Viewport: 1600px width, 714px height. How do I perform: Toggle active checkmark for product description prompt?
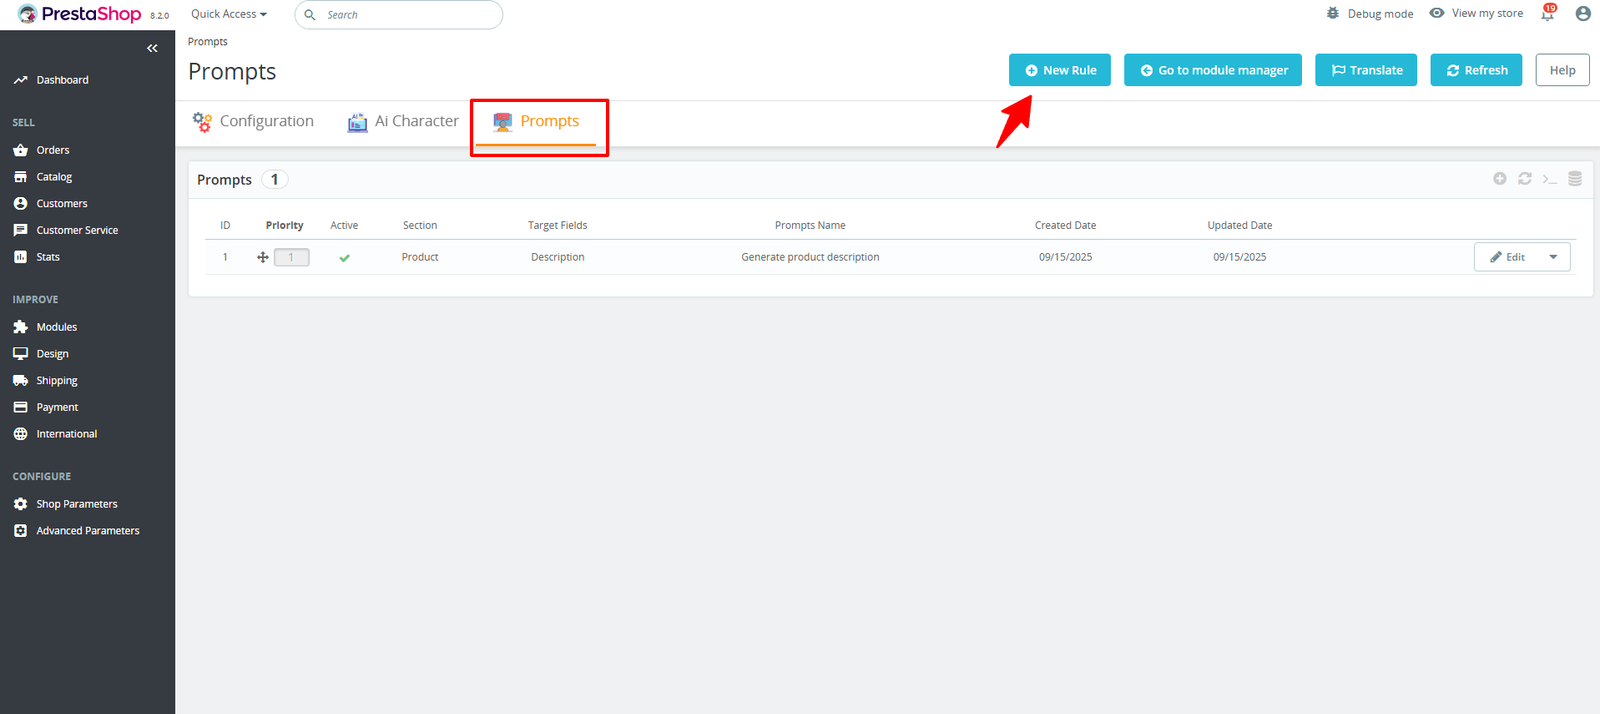pyautogui.click(x=344, y=258)
